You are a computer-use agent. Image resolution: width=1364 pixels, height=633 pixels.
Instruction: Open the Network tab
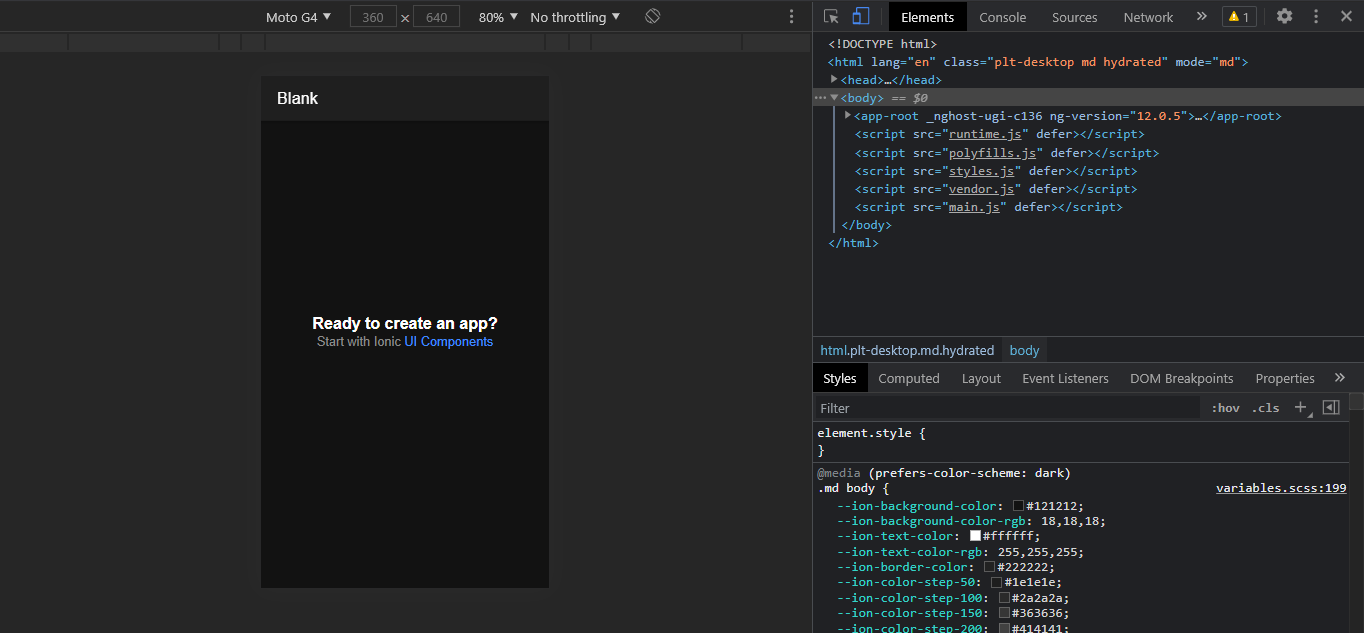[1148, 17]
